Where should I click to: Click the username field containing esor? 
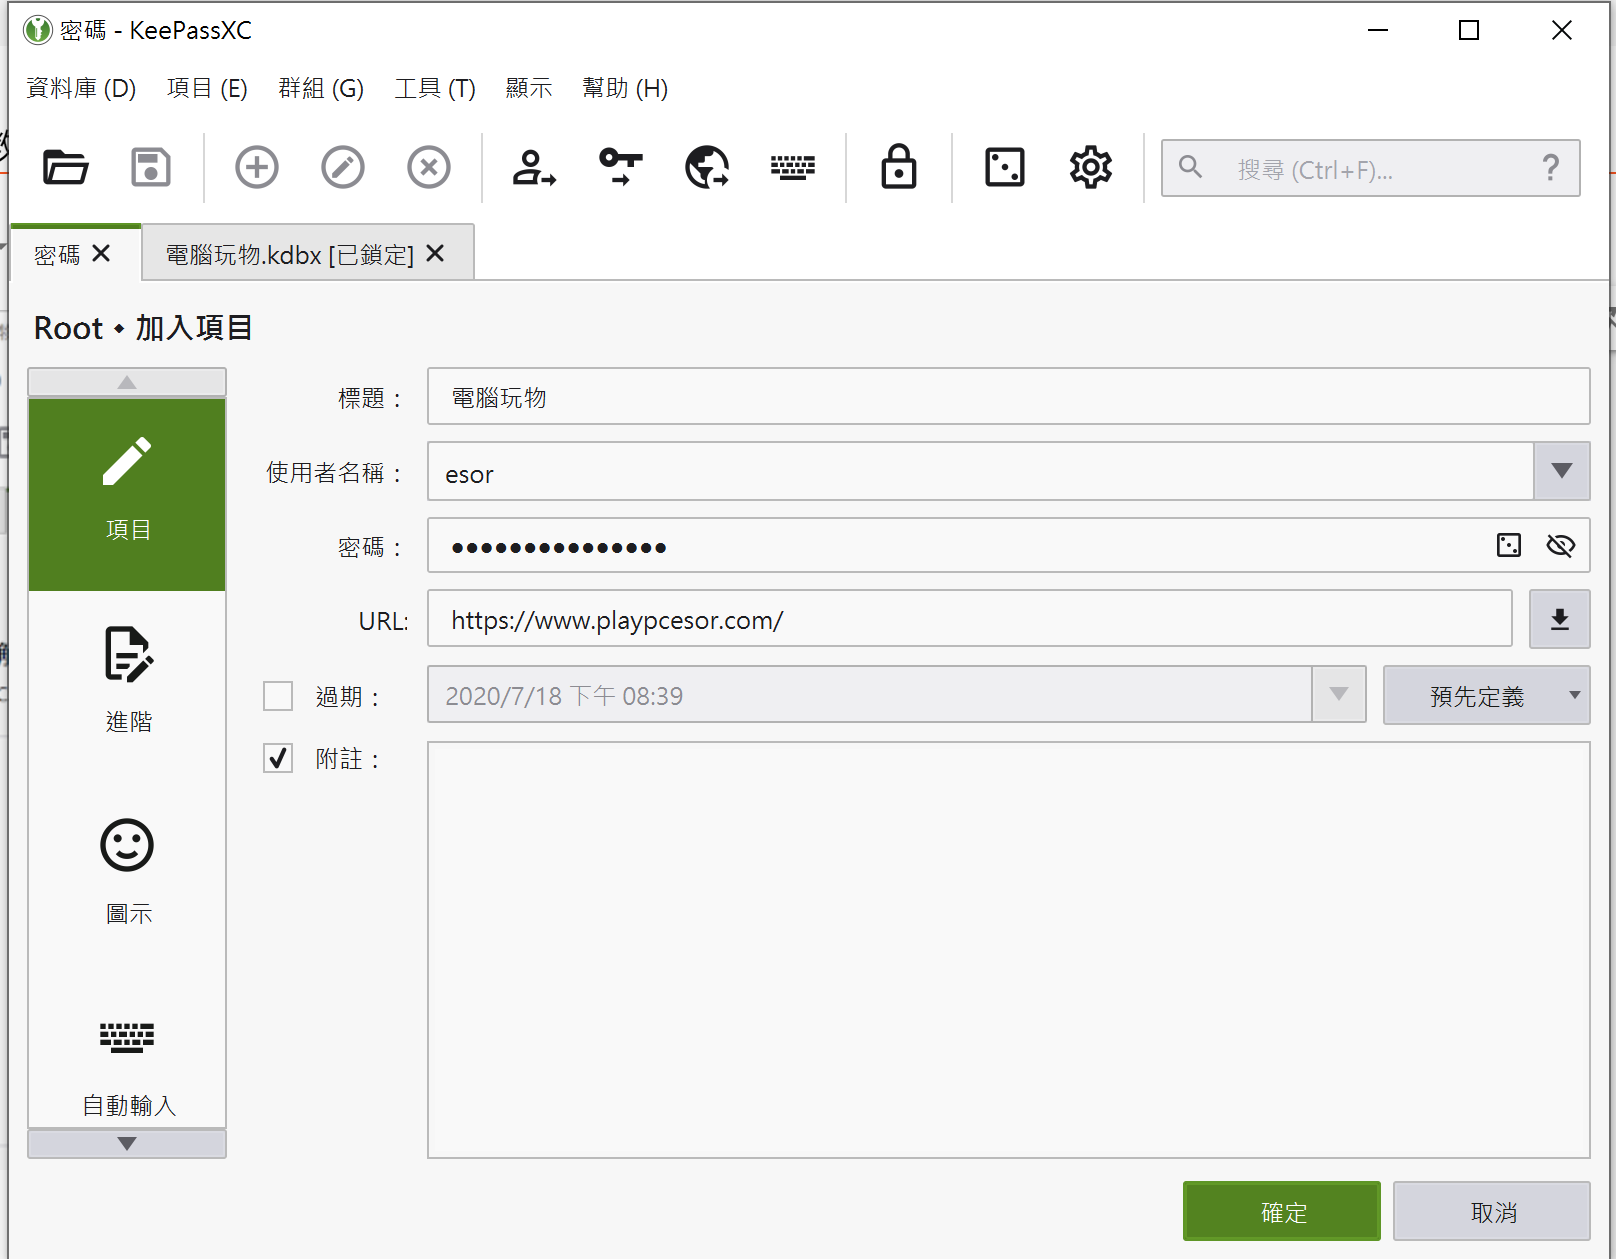click(x=981, y=471)
